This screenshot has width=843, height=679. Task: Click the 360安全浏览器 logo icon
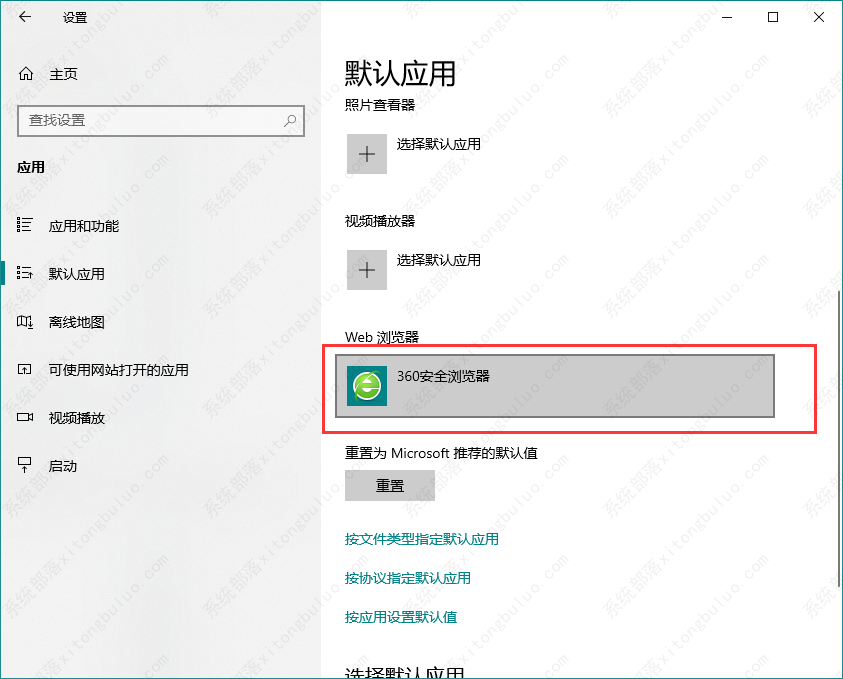[367, 385]
